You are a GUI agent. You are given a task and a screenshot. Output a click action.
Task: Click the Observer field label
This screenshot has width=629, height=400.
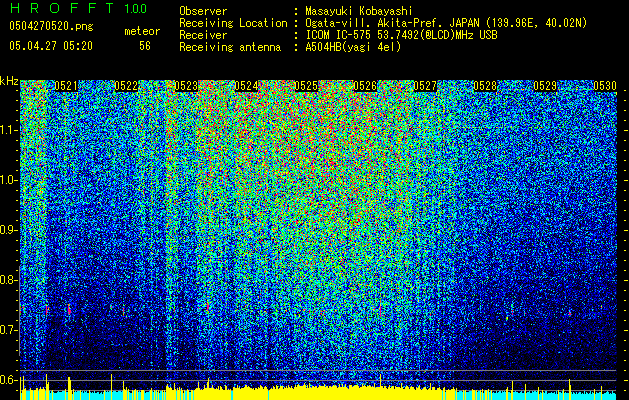pyautogui.click(x=203, y=11)
